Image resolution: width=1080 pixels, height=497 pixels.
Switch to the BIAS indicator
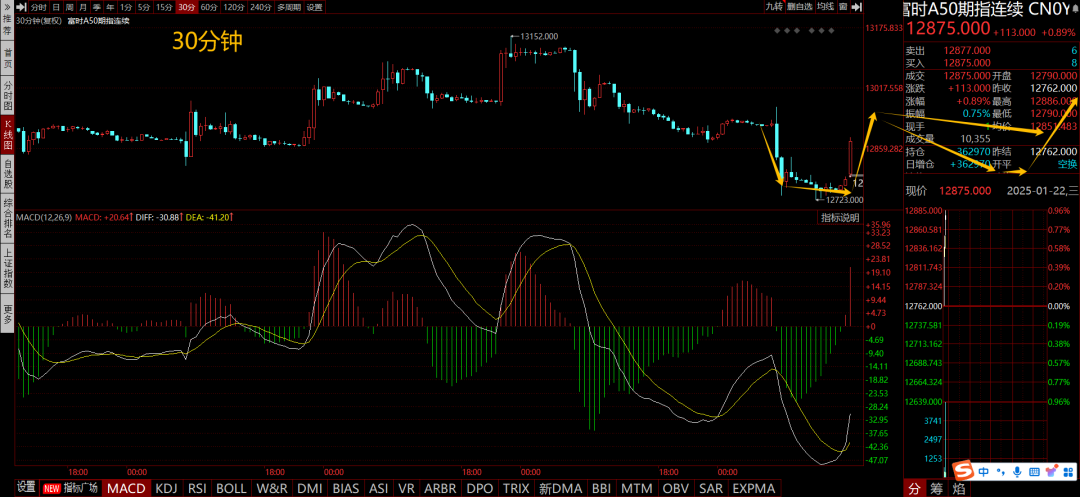[346, 488]
